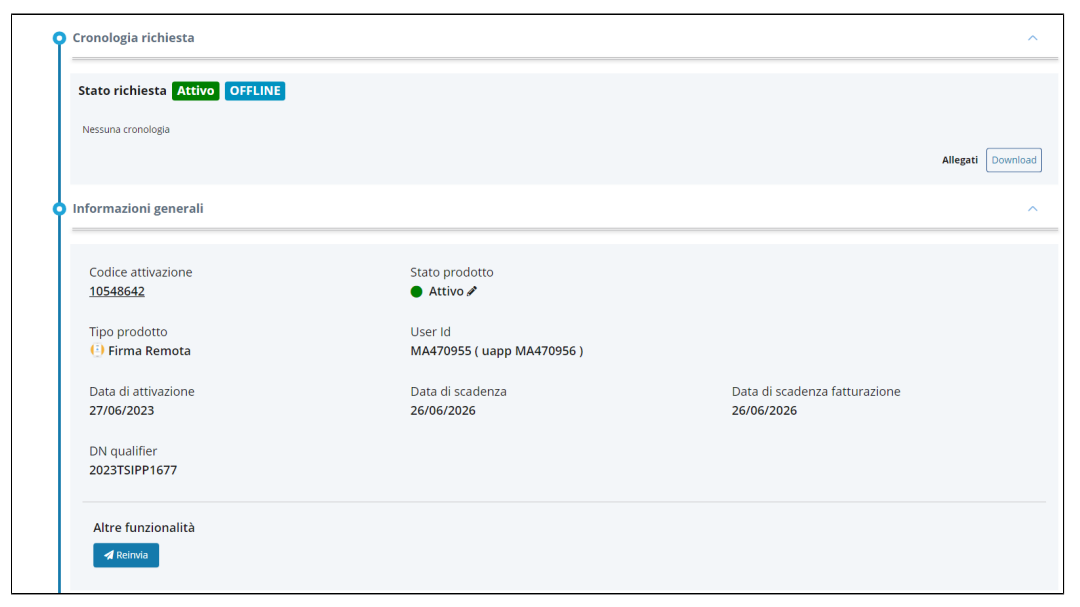Collapse the Informazioni generali section chevron

1032,209
